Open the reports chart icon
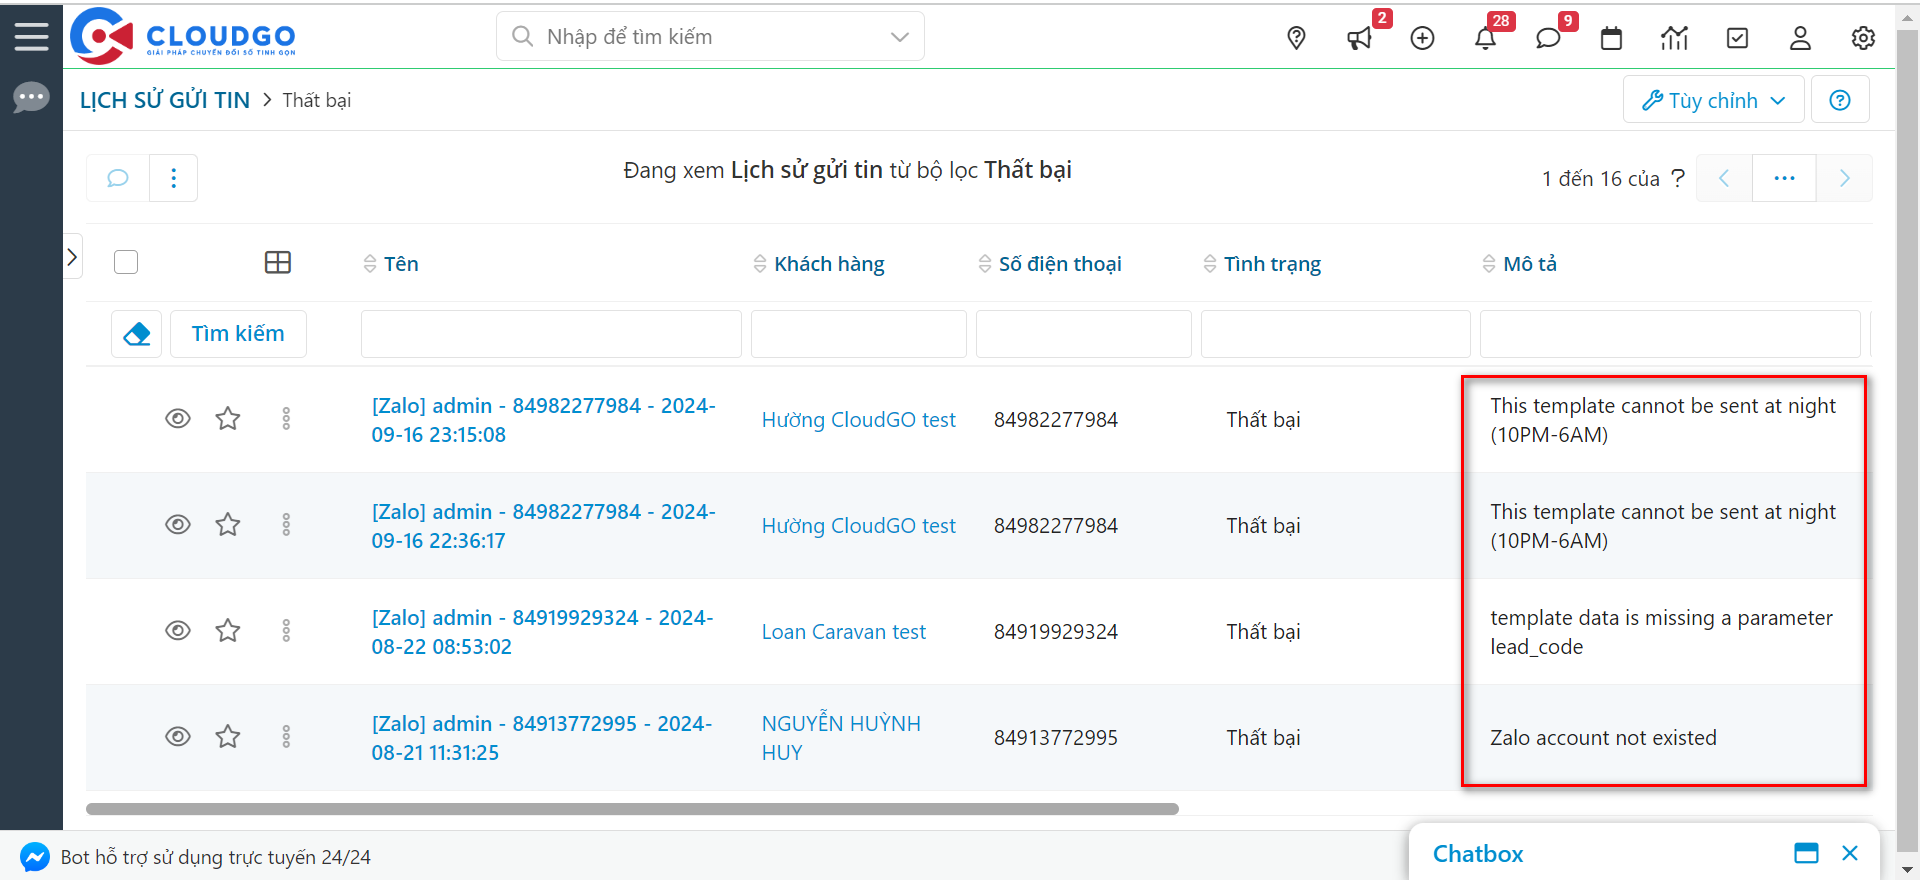 coord(1674,38)
